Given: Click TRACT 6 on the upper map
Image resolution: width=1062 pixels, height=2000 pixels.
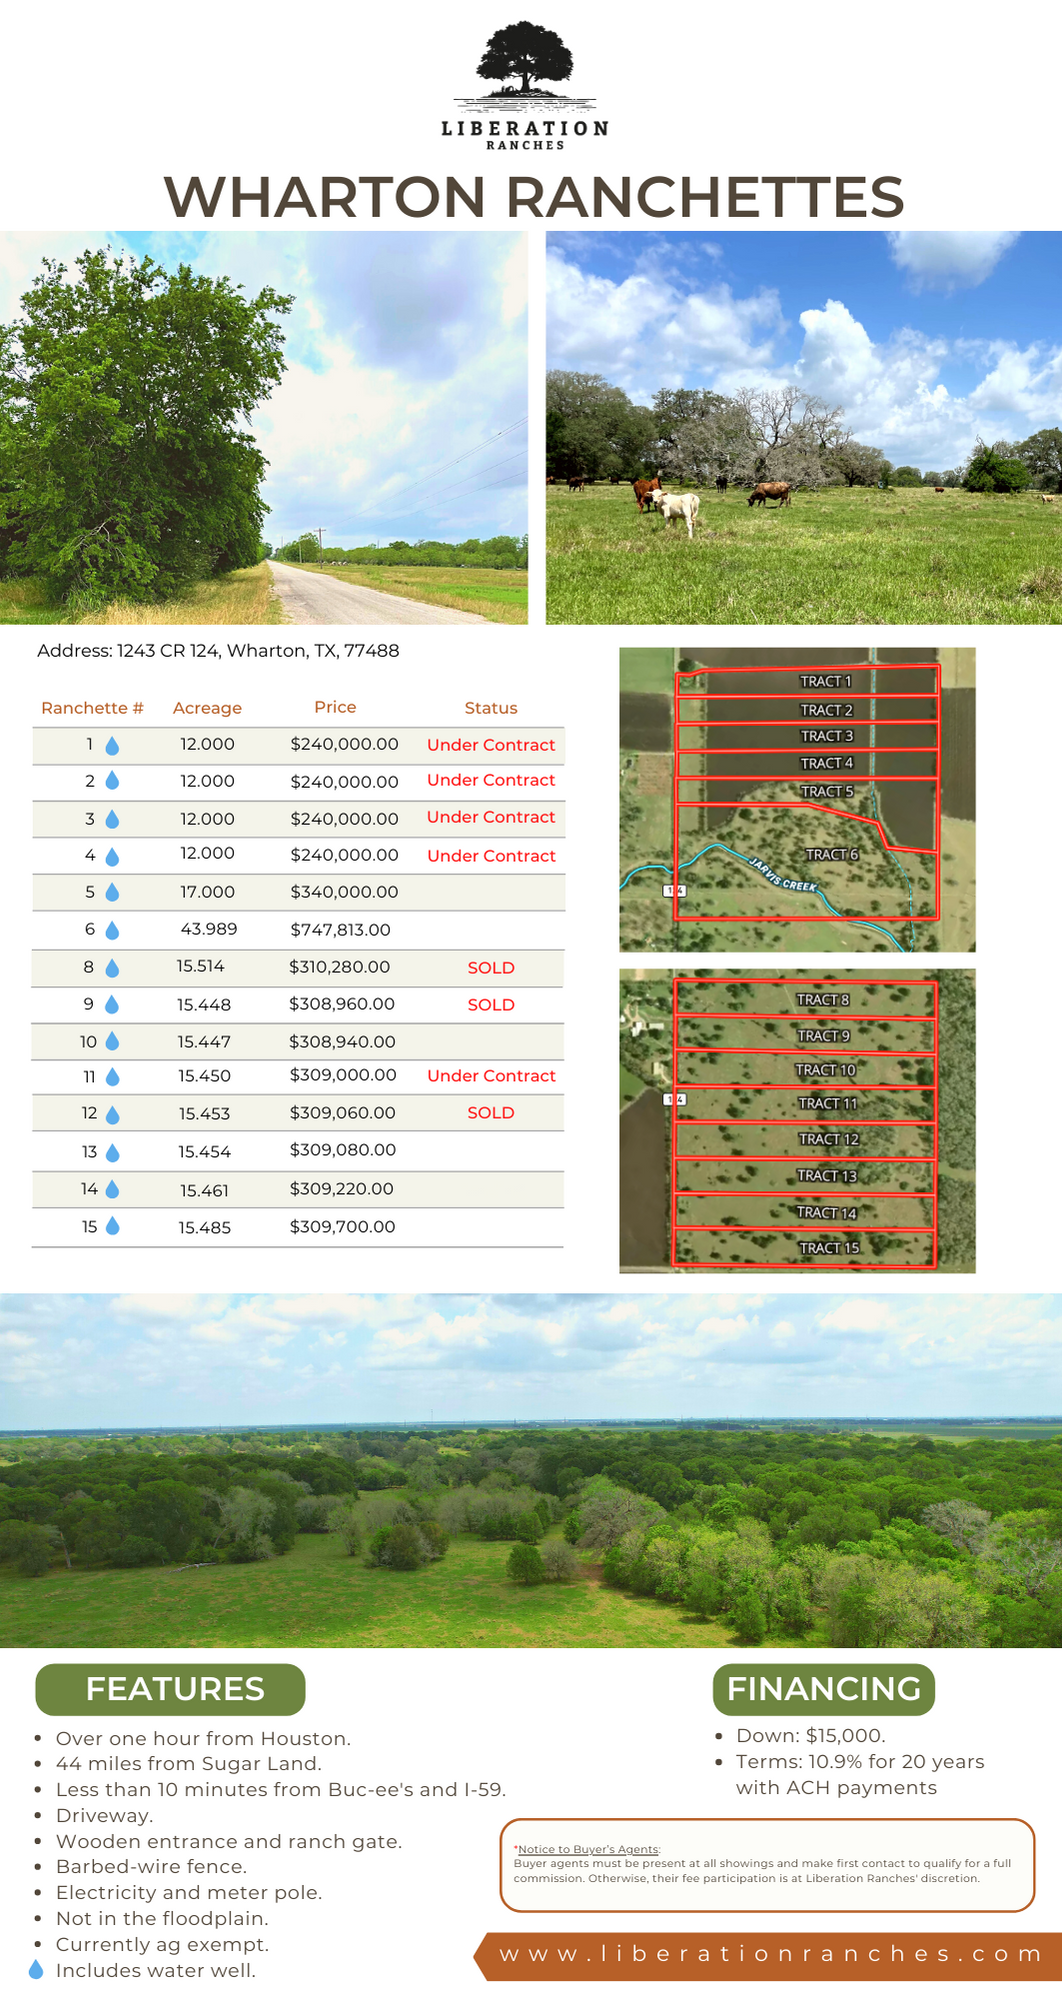Looking at the screenshot, I should [x=832, y=855].
